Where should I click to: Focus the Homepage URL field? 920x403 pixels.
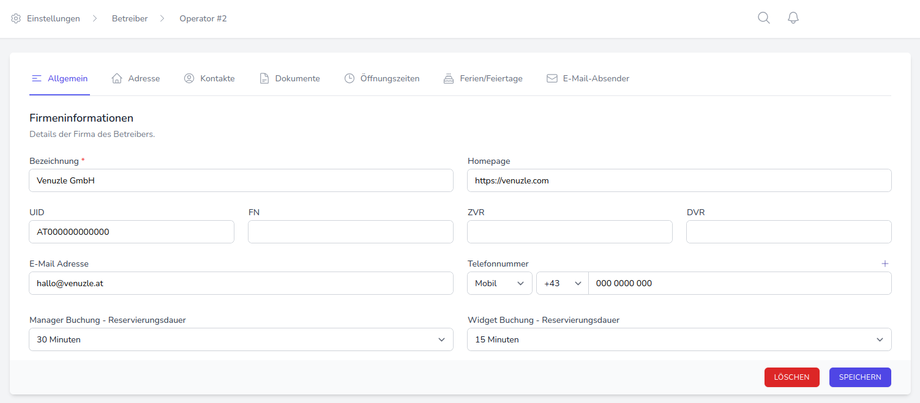[679, 181]
